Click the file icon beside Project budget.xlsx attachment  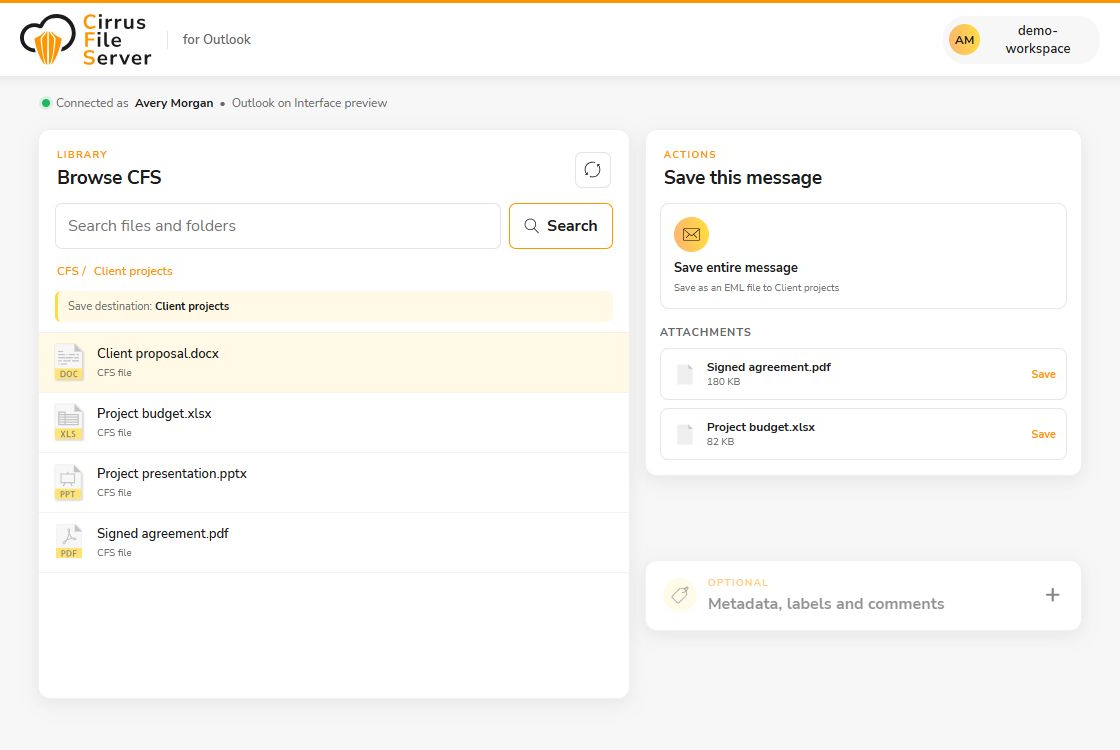coord(684,434)
